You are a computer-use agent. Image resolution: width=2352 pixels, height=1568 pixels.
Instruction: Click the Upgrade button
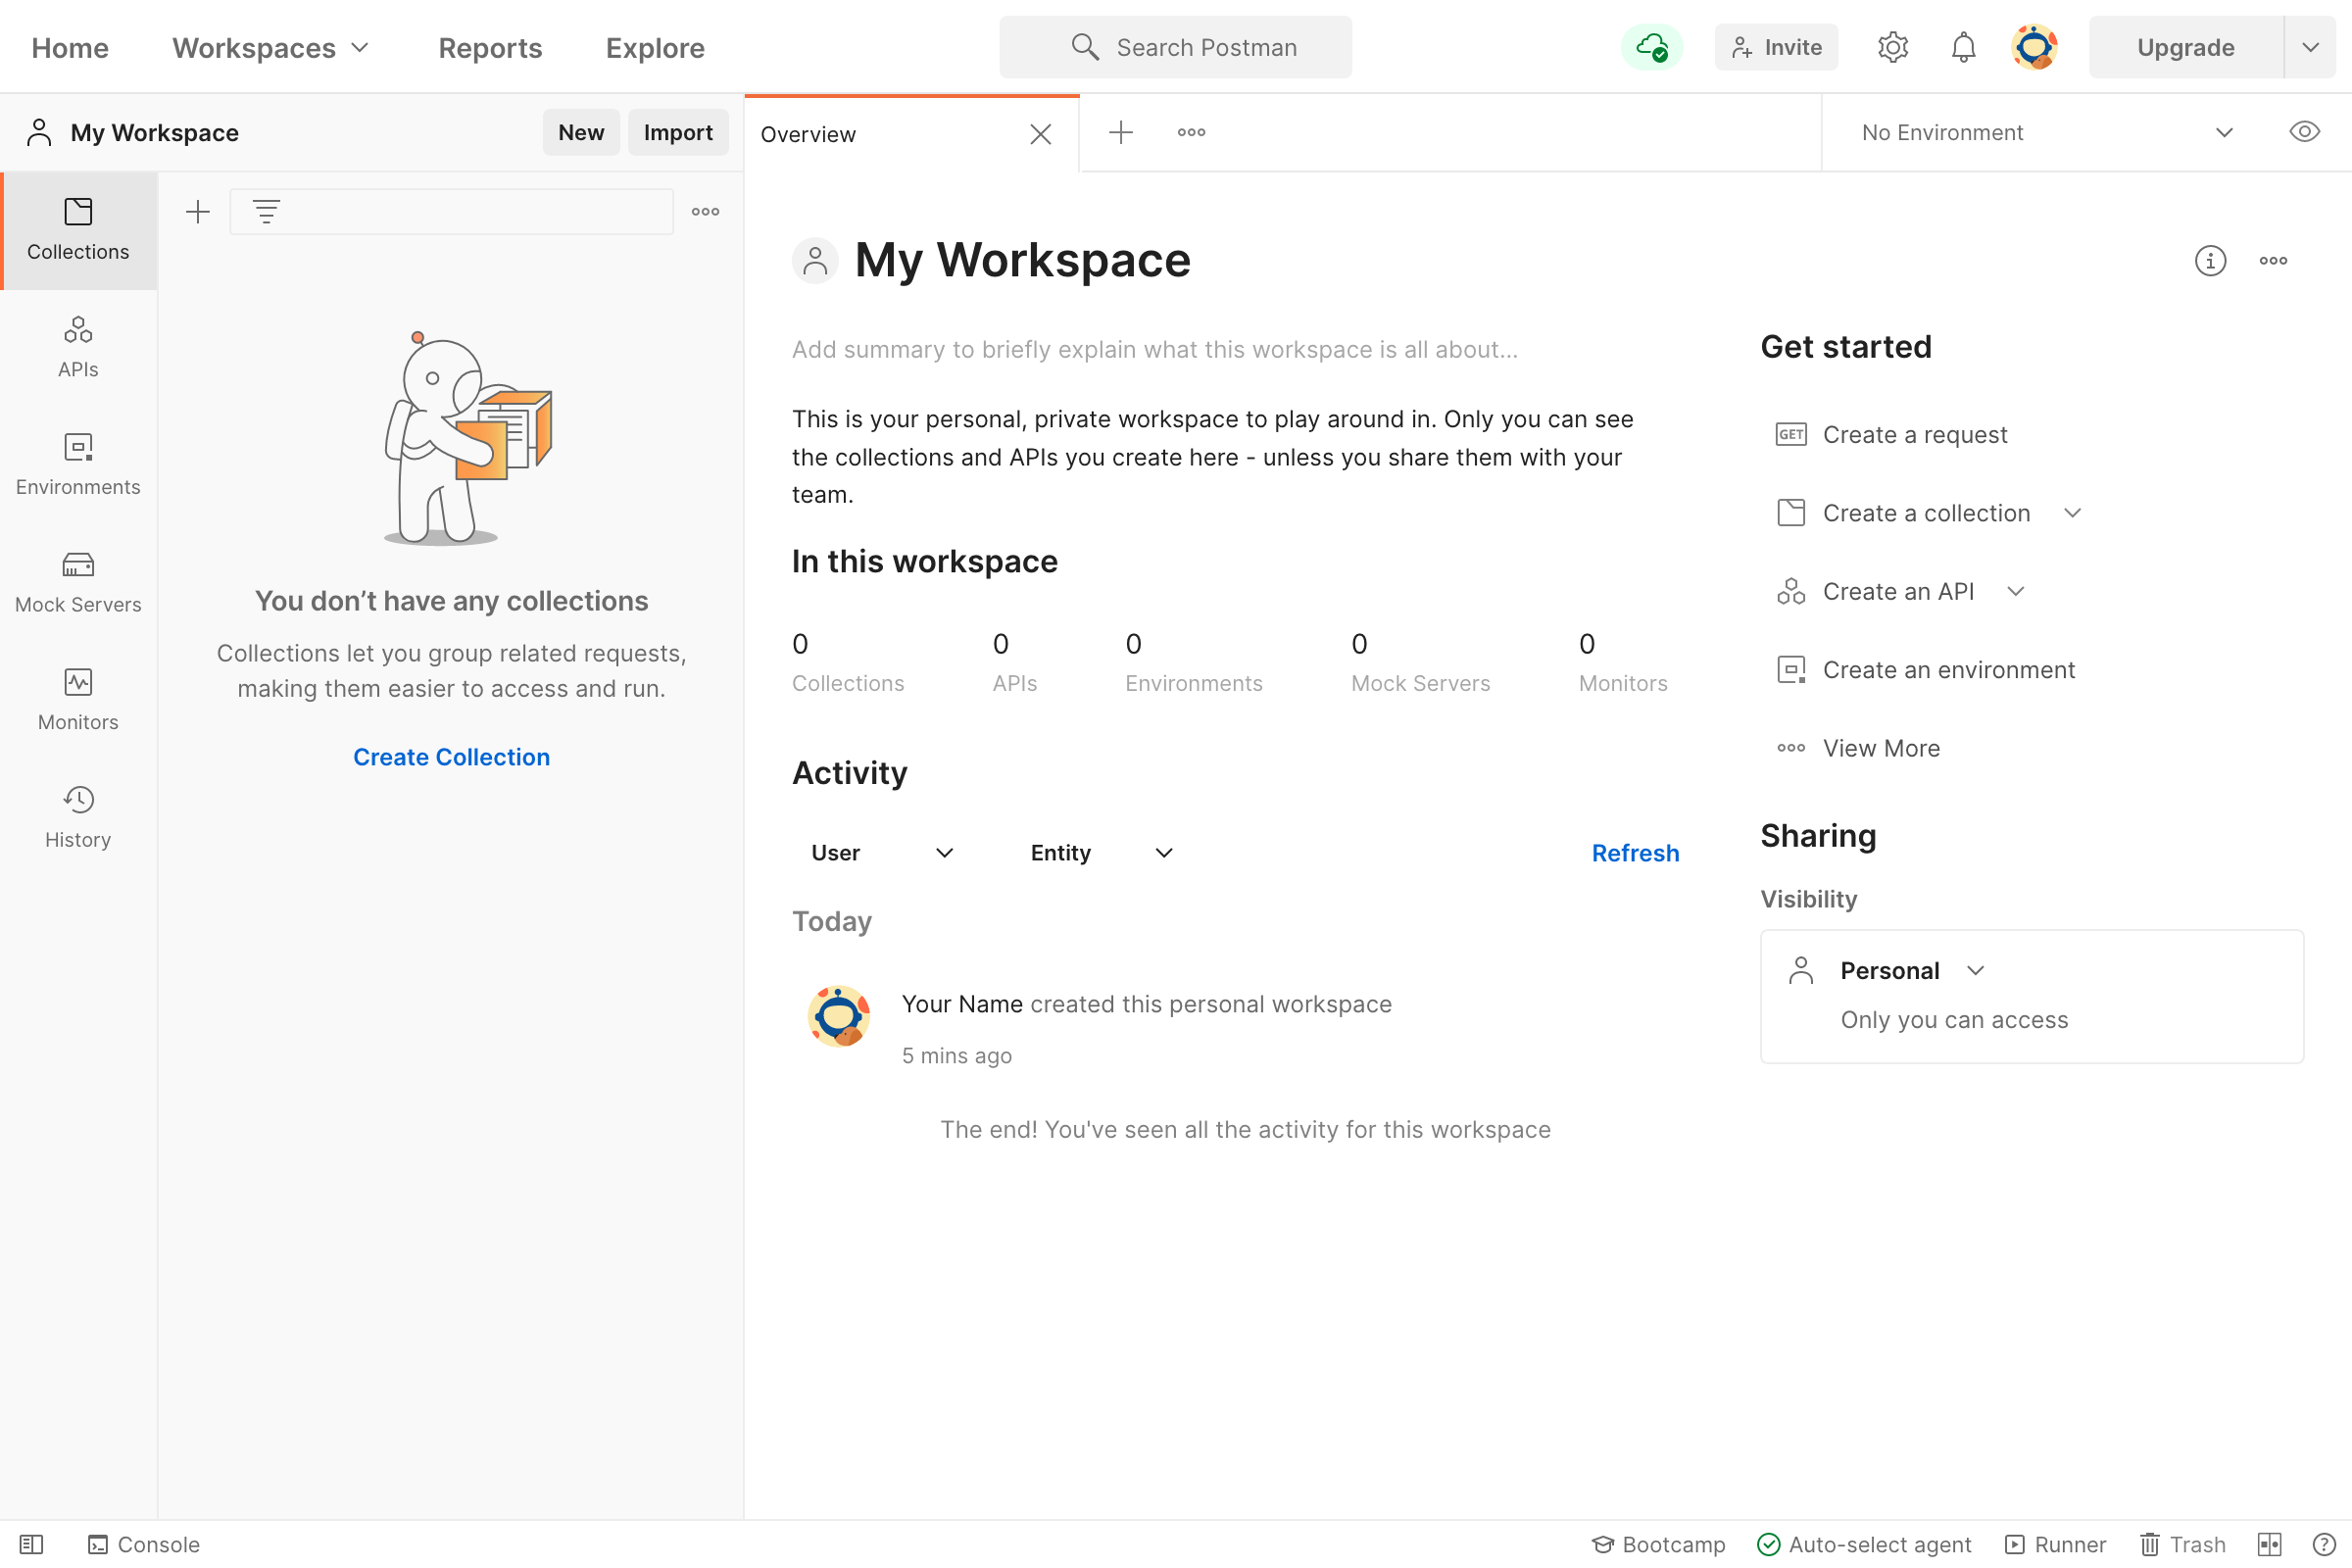(2185, 47)
